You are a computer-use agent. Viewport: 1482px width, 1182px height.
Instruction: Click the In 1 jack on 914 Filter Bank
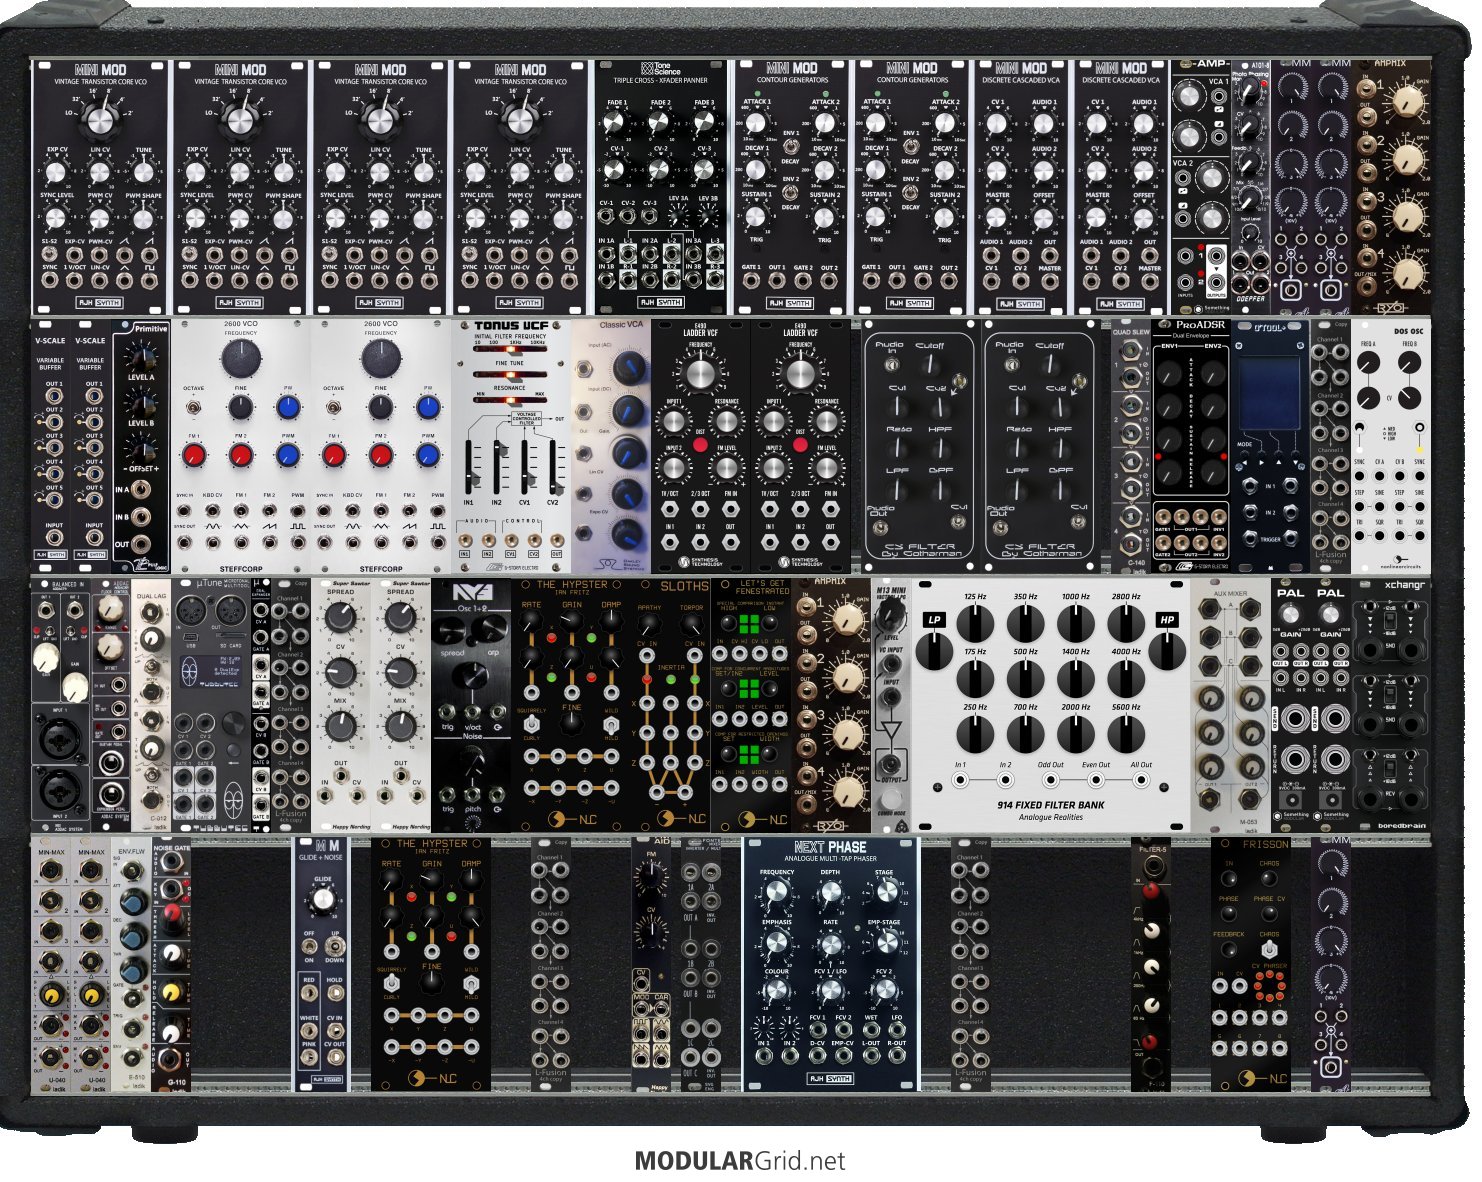(x=960, y=779)
